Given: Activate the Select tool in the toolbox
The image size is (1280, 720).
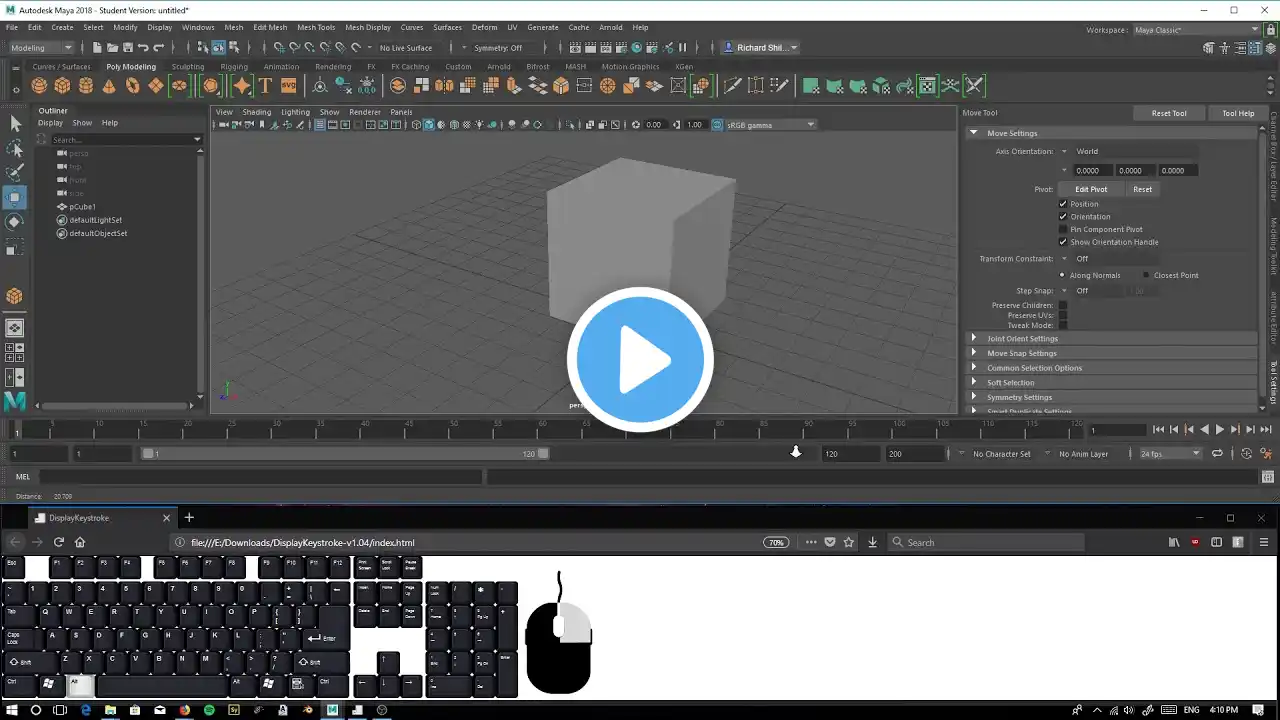Looking at the screenshot, I should 15,124.
